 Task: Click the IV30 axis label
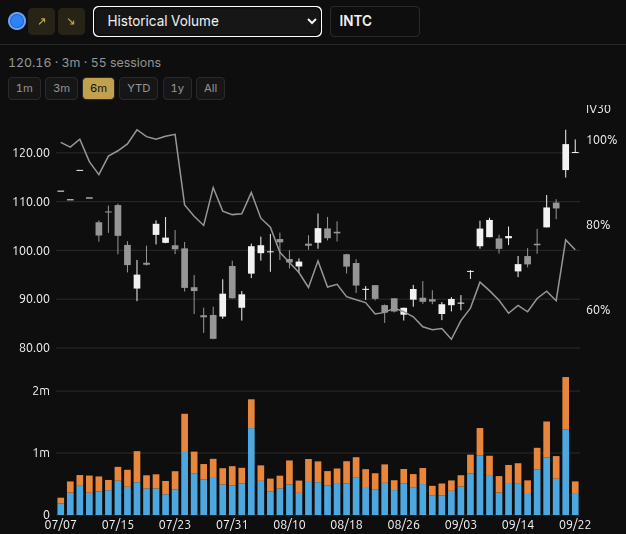click(598, 109)
